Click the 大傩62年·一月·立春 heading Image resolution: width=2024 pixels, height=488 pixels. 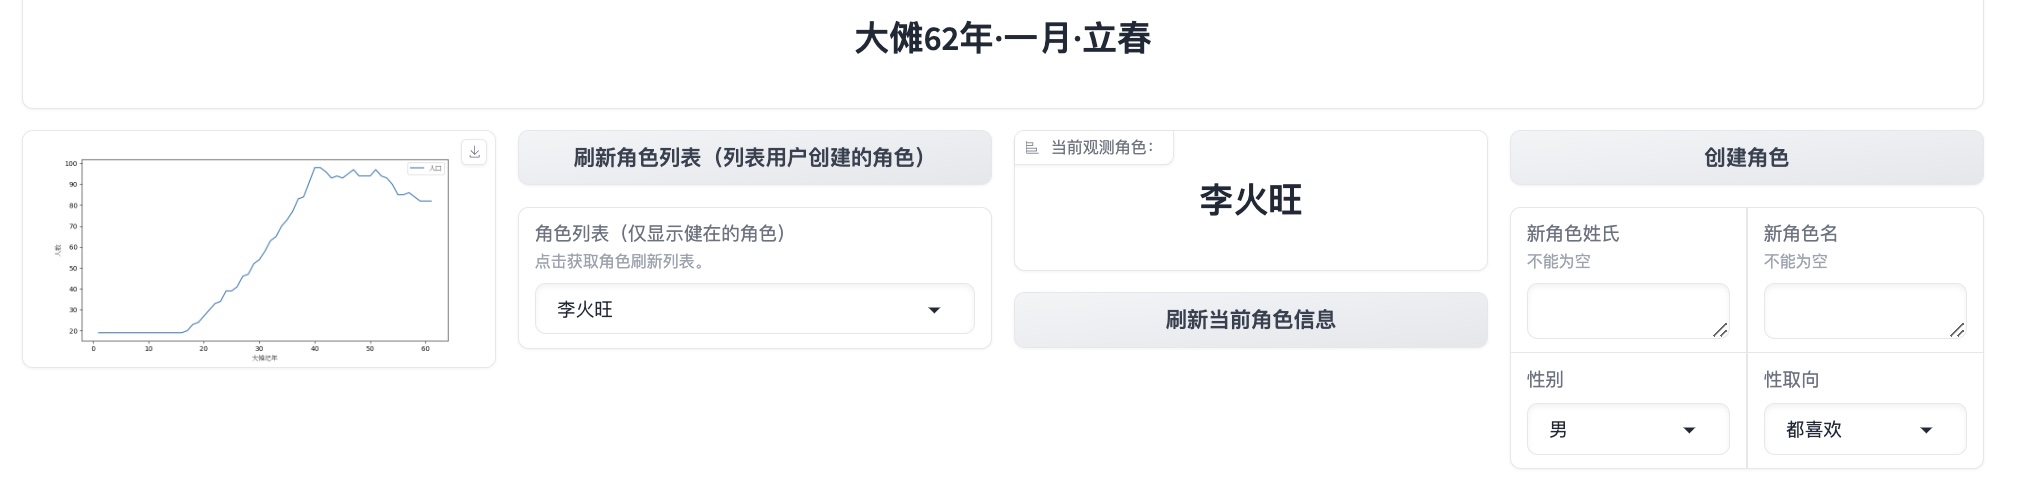(1002, 39)
